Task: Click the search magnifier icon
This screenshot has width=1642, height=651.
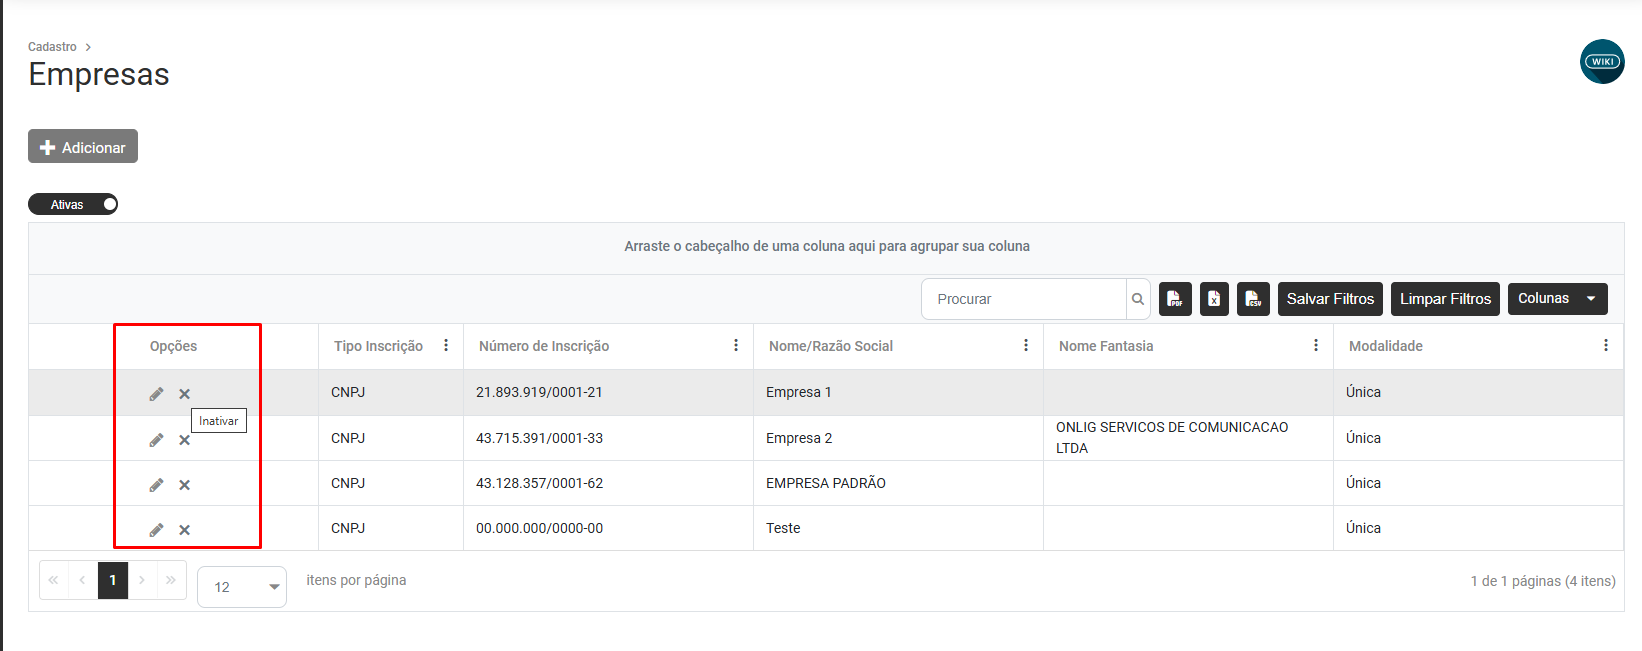Action: [1138, 299]
